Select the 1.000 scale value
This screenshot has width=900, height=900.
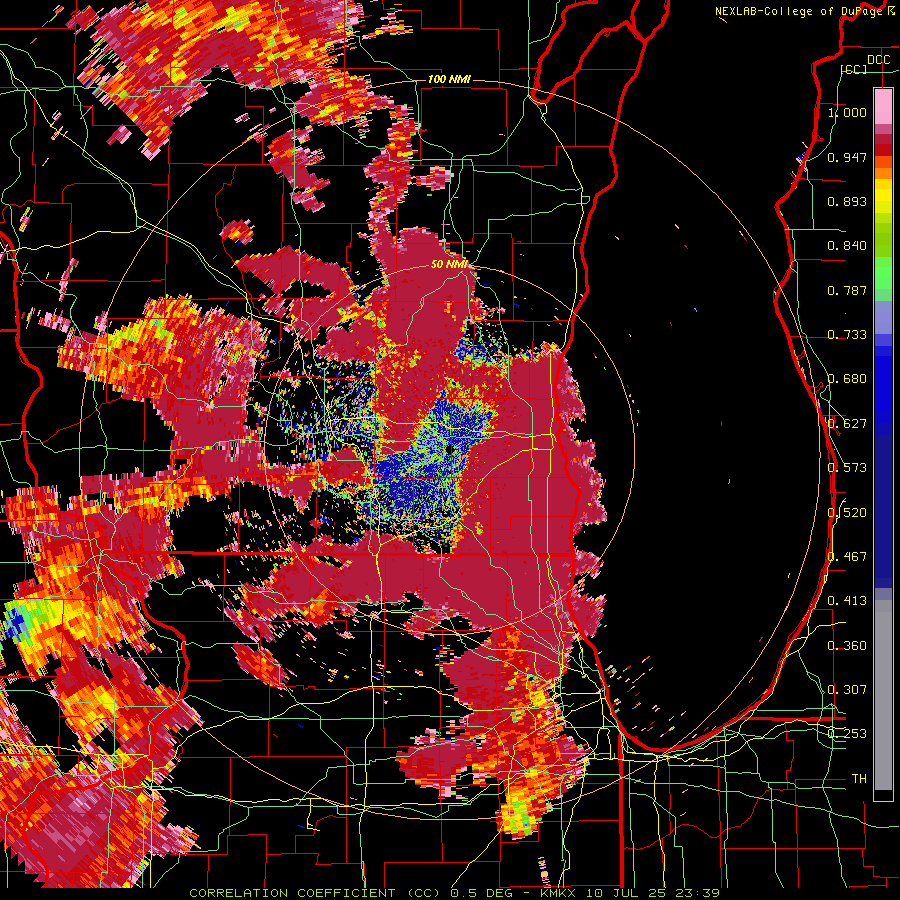coord(847,112)
